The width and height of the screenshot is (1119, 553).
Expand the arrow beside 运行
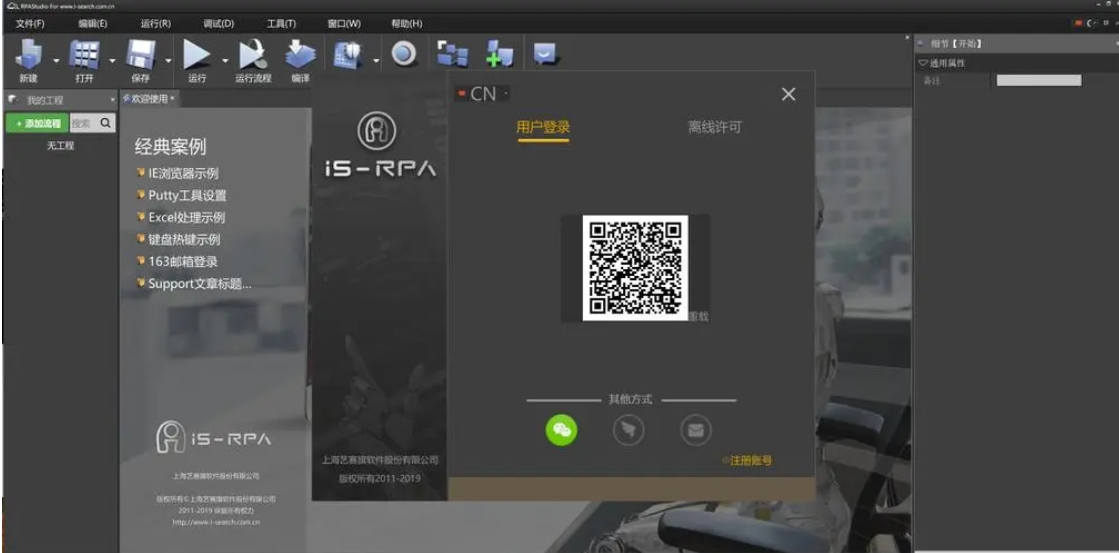tap(225, 61)
